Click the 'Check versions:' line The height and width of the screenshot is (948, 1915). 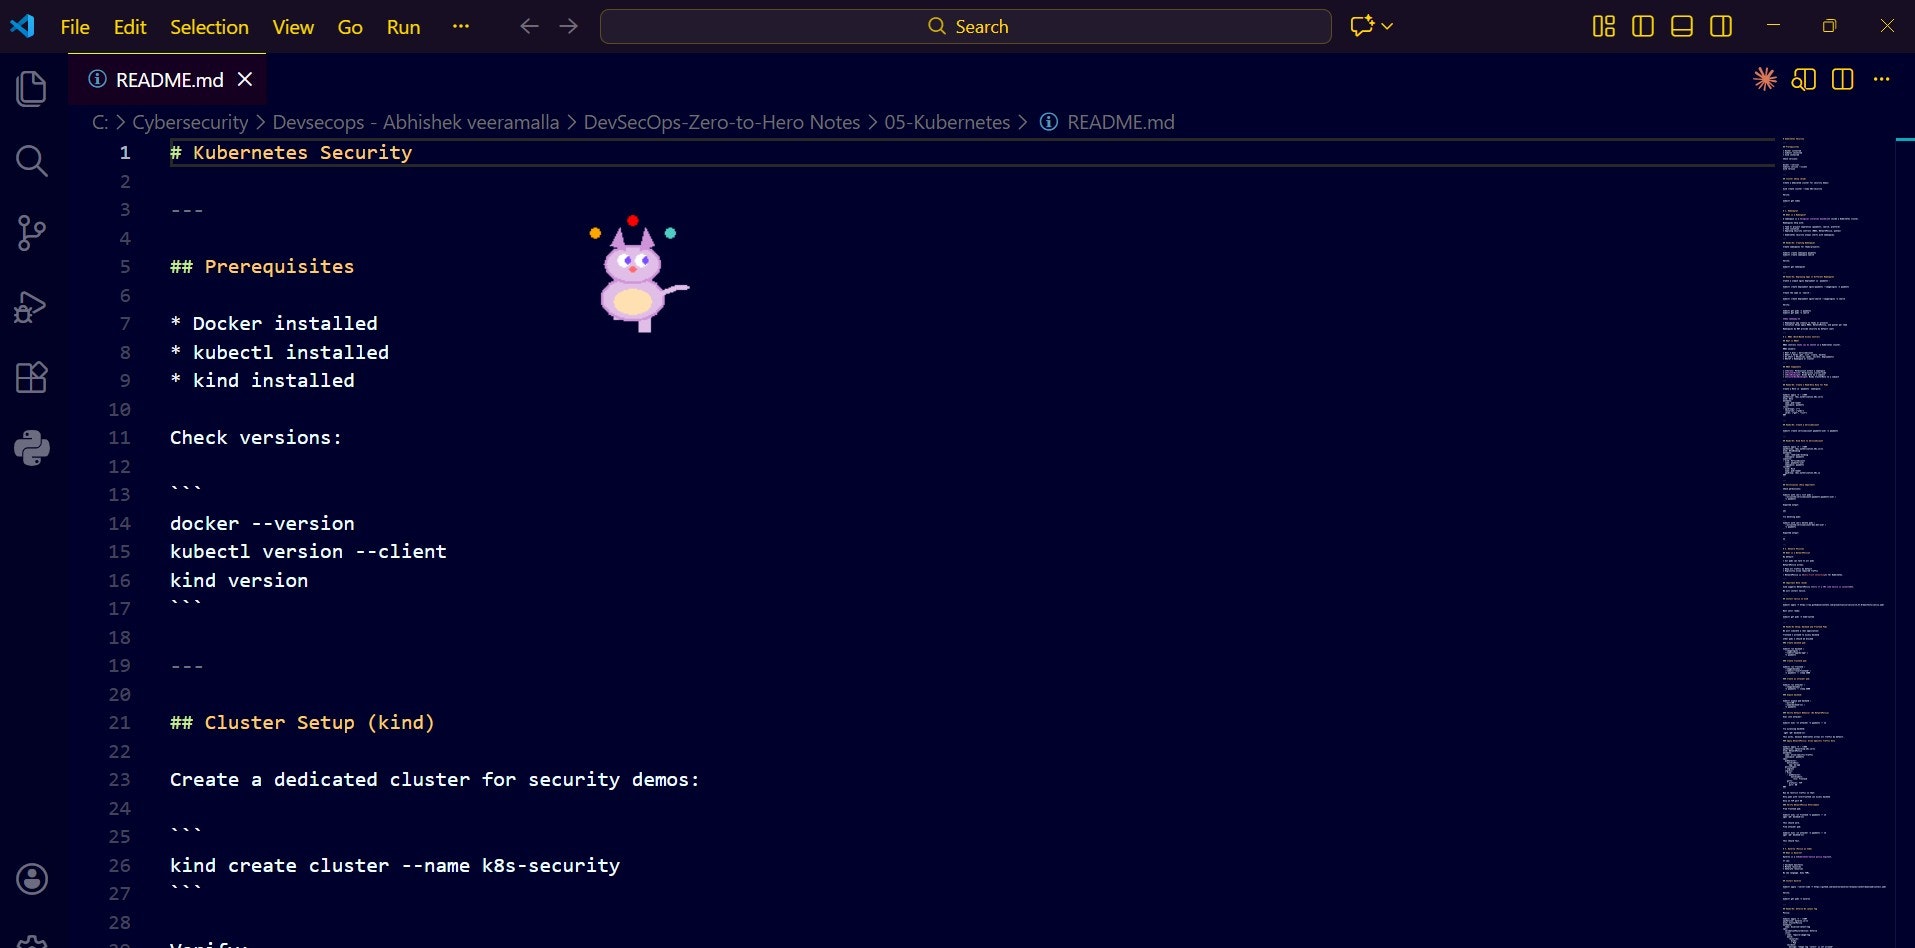256,437
